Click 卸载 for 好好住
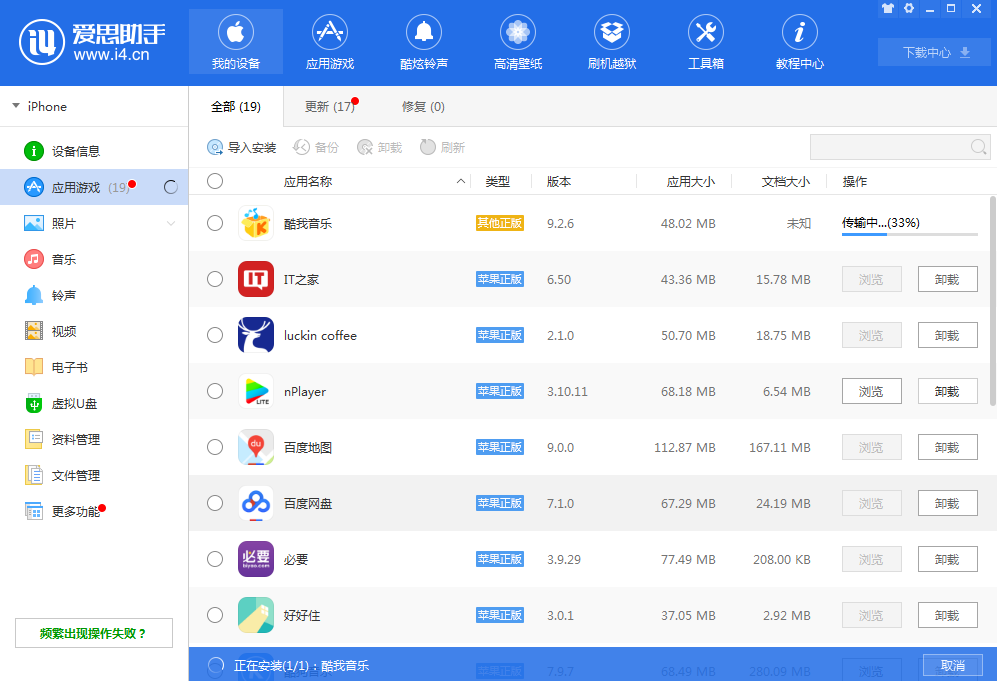The height and width of the screenshot is (681, 997). [x=947, y=615]
